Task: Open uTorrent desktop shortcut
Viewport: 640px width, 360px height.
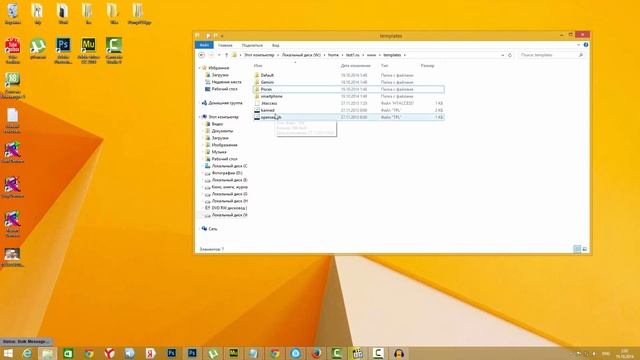Action: coord(38,48)
